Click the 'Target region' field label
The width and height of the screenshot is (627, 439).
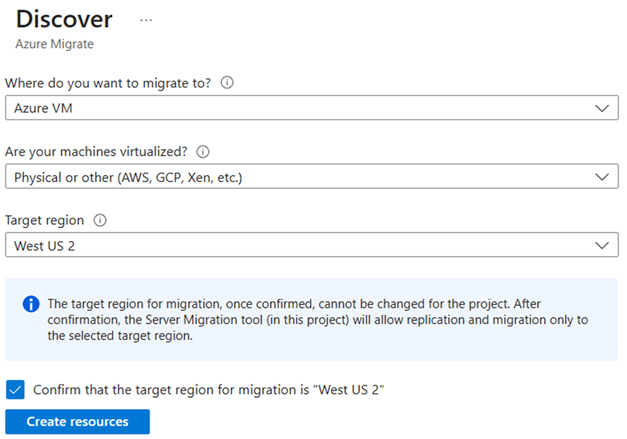click(45, 221)
